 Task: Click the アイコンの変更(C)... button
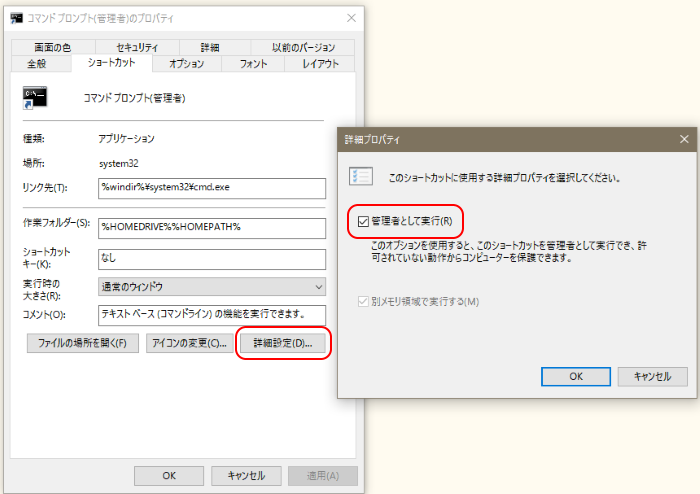189,343
